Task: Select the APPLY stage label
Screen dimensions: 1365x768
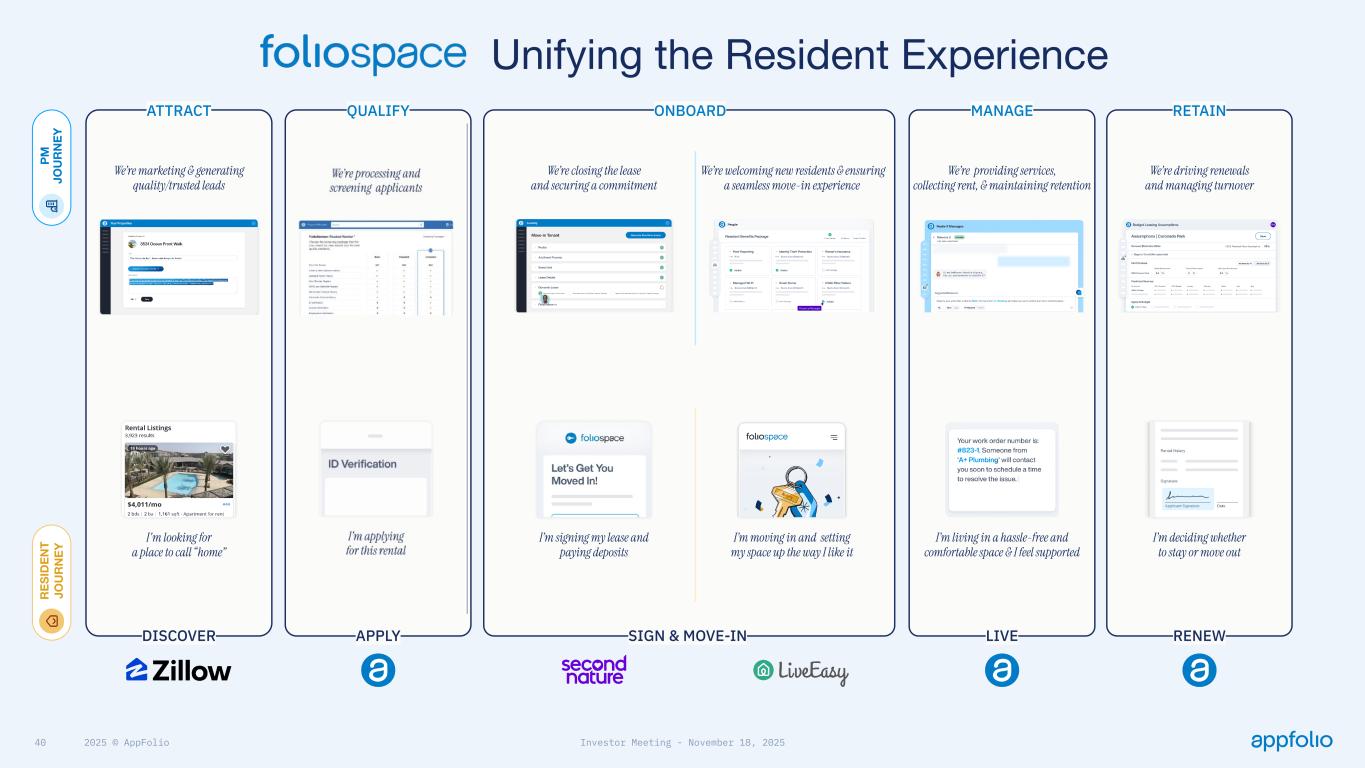Action: point(378,636)
